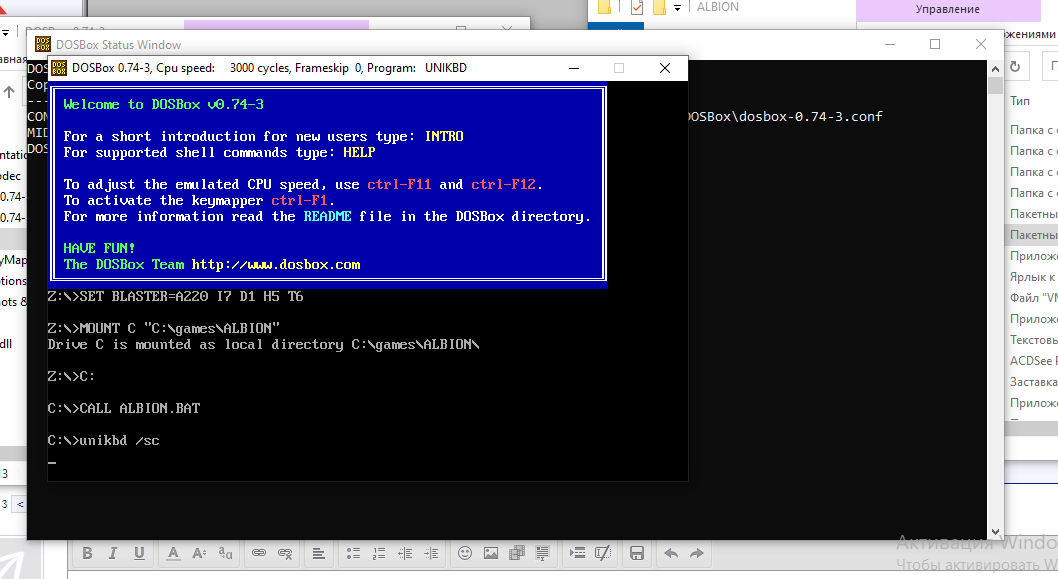Maximize the DOSBox Status Window
Screen dimensions: 1058x579
coord(935,44)
